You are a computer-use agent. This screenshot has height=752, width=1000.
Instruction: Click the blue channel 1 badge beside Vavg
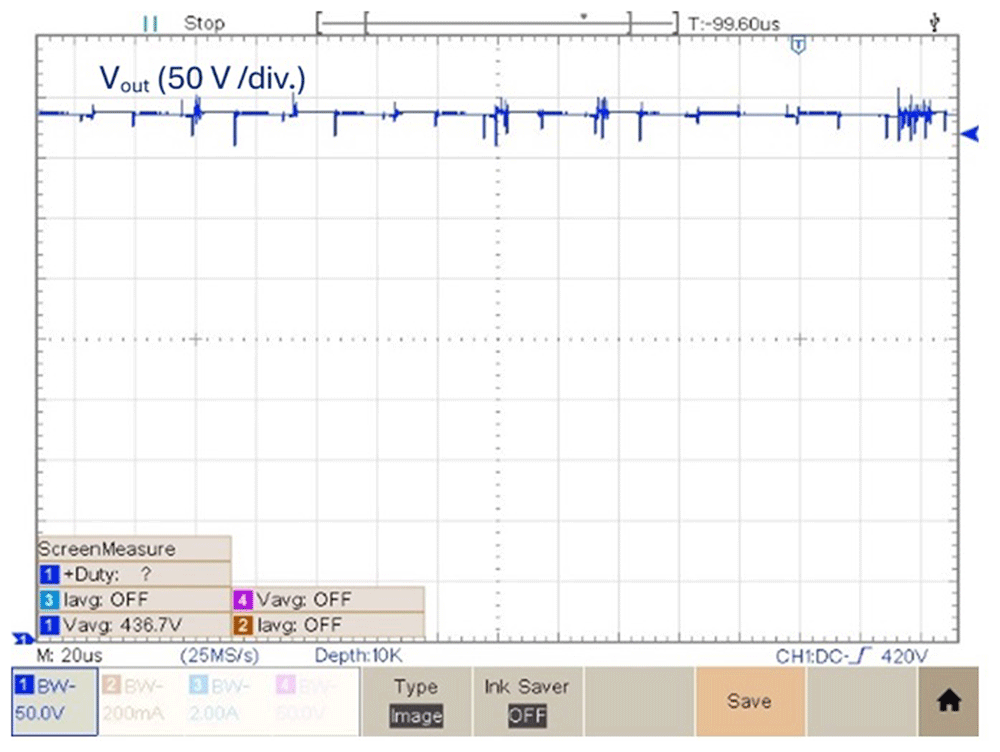tap(49, 624)
